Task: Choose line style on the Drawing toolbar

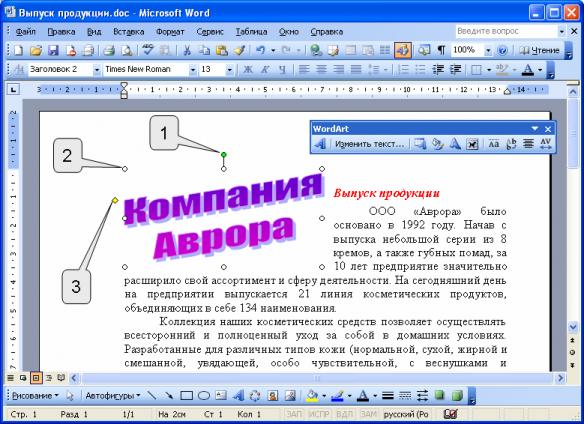Action: 388,395
